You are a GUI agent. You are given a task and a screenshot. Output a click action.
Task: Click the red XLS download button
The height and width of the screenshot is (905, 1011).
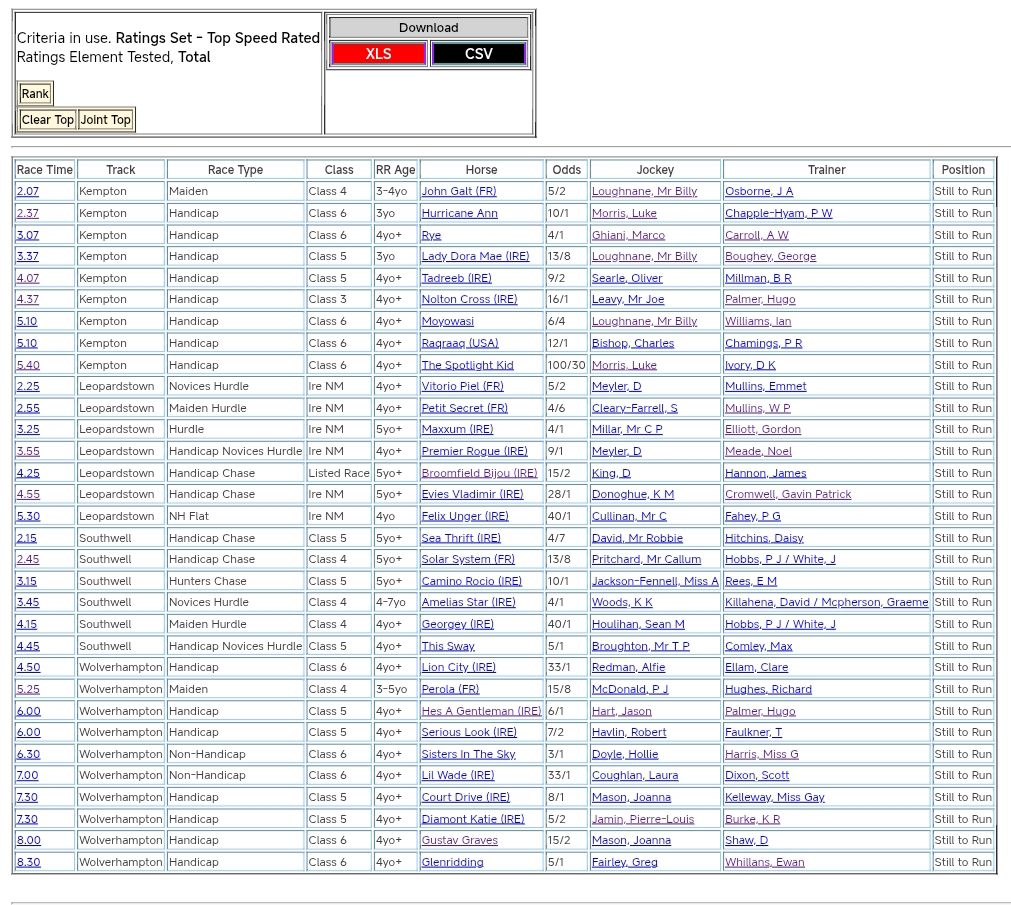coord(378,54)
